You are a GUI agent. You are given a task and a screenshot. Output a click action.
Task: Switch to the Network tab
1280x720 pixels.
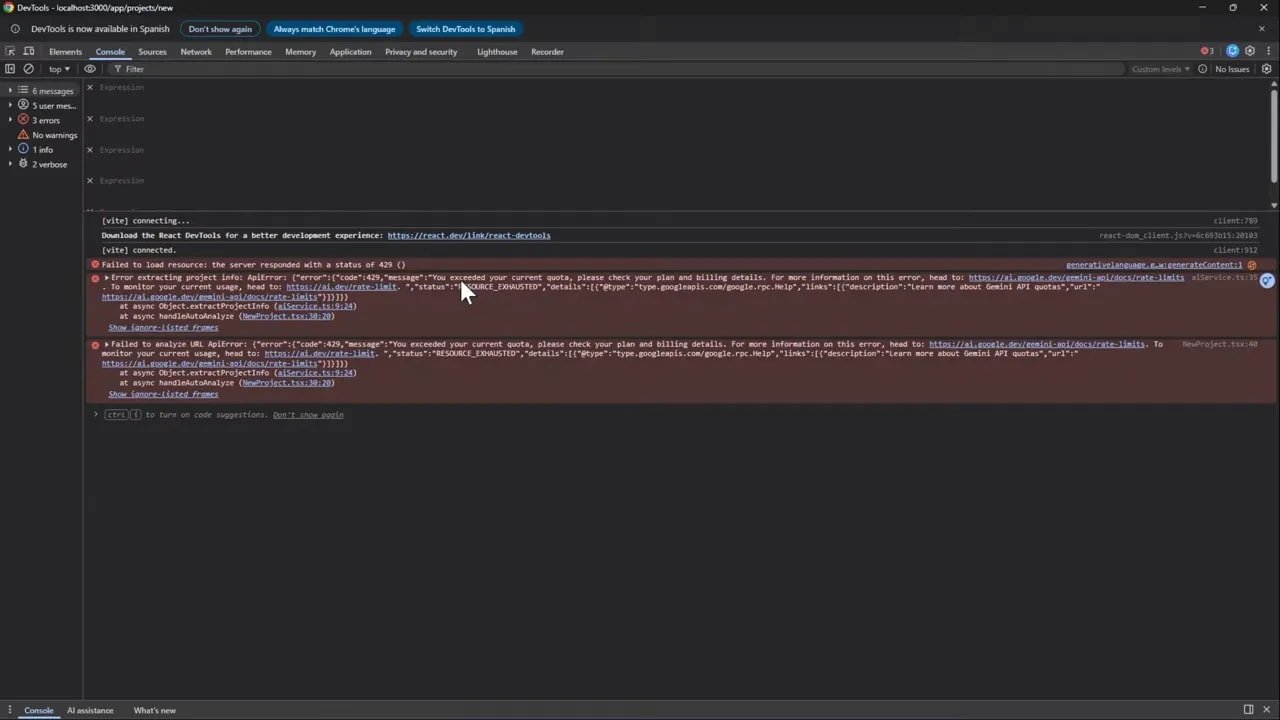click(196, 51)
